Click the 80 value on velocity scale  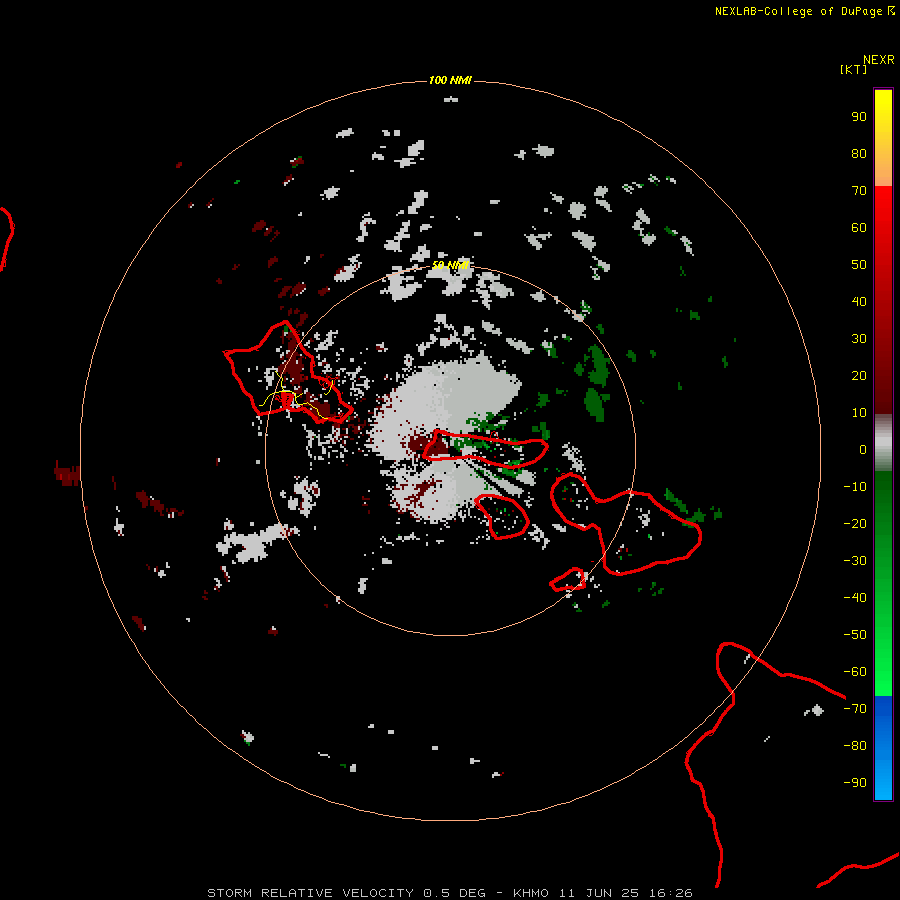pos(859,153)
